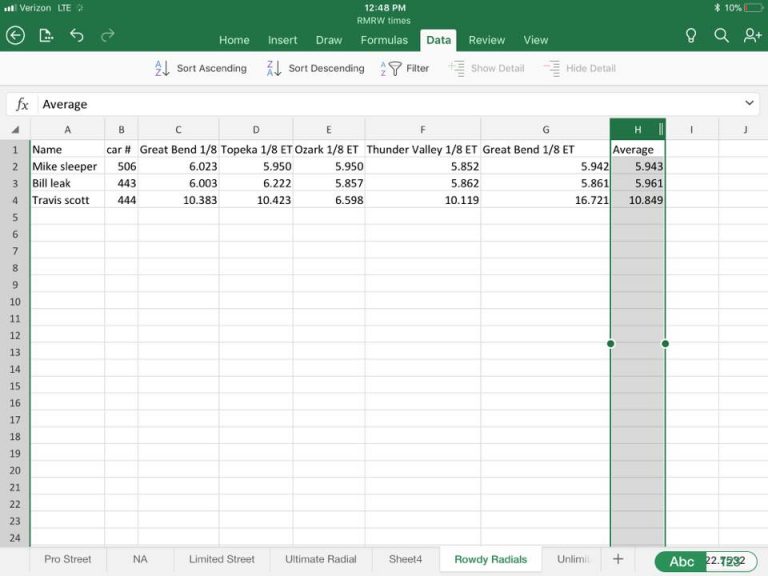Viewport: 768px width, 576px height.
Task: Switch to the Pro Street sheet
Action: pos(66,559)
